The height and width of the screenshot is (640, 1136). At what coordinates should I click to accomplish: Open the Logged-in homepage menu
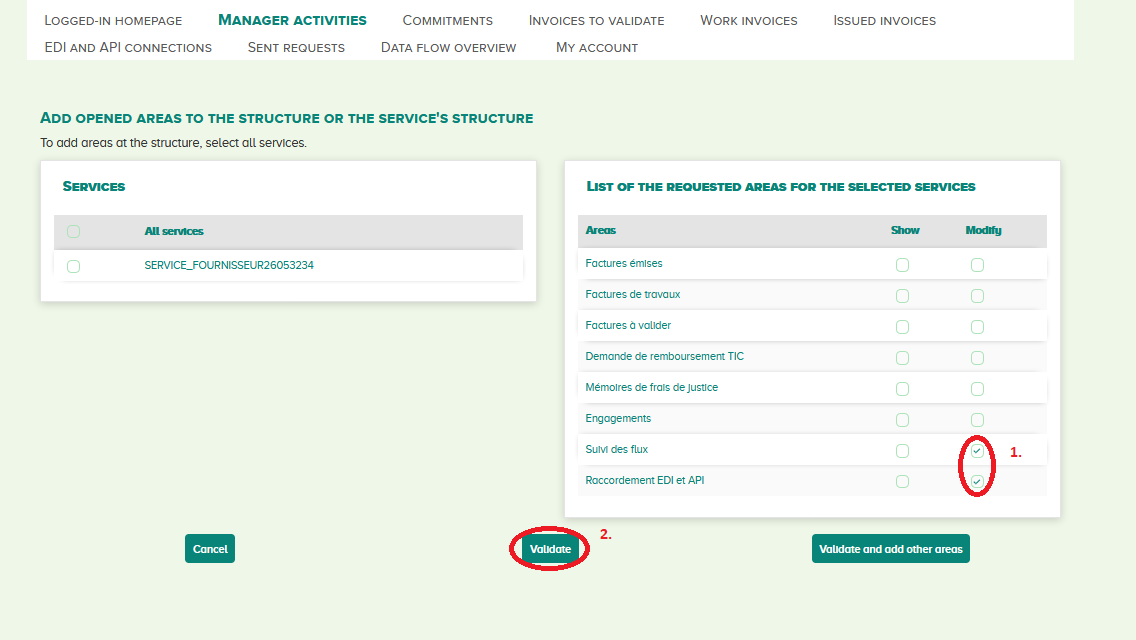tap(113, 20)
